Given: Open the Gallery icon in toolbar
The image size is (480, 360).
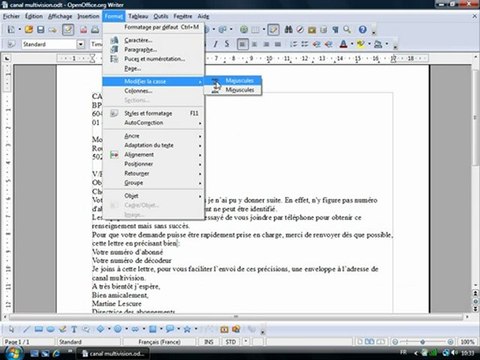Looking at the screenshot, I should coord(312,30).
